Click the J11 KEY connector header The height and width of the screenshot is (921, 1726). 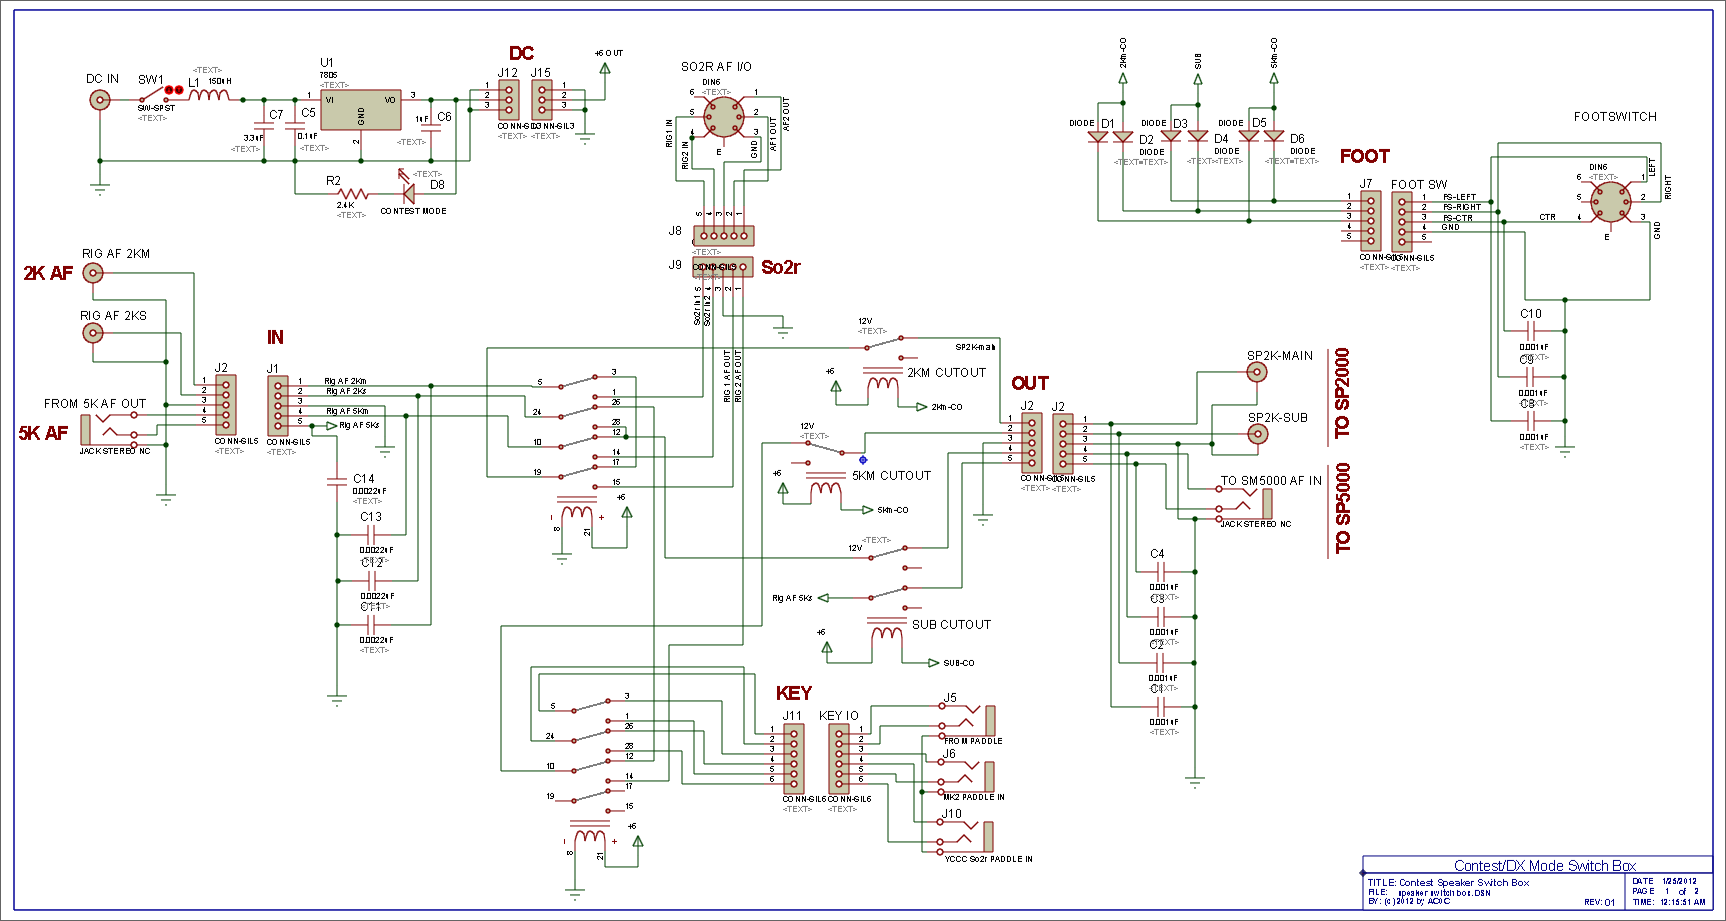pos(793,759)
